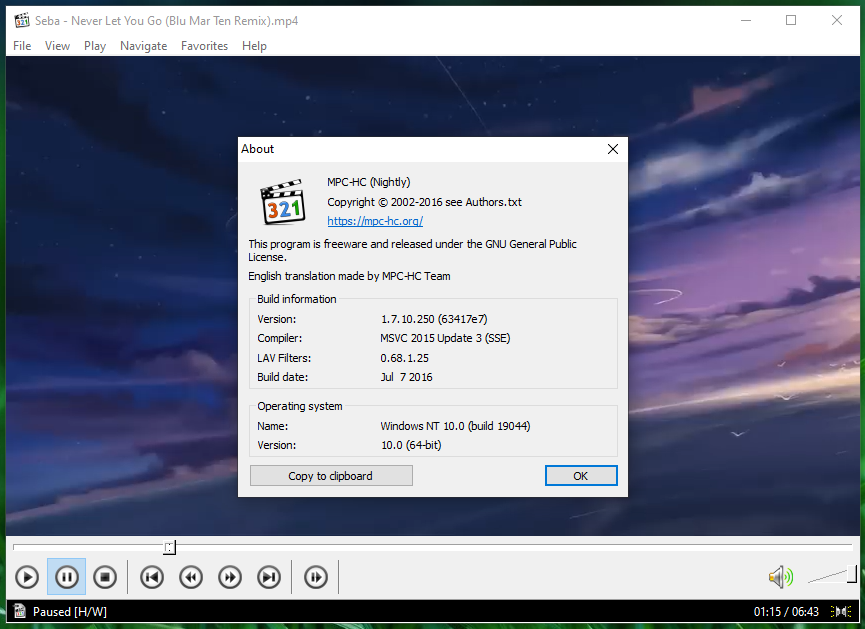Close the About dialog with X

click(613, 149)
